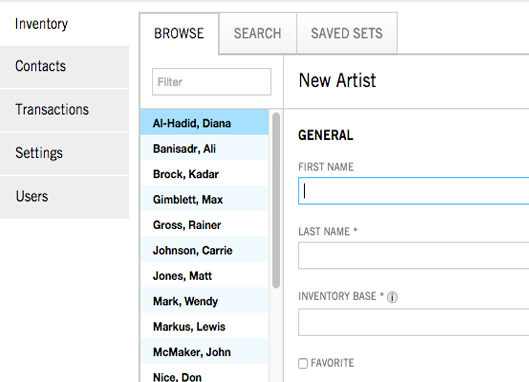
Task: Click into the Filter field
Action: coord(212,82)
